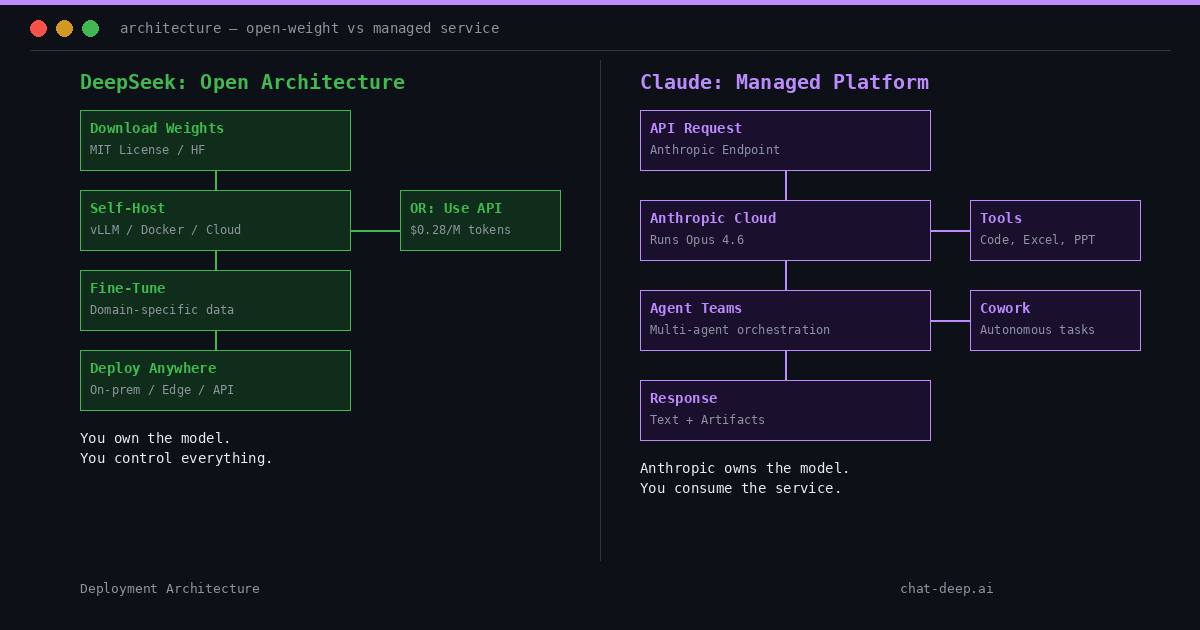Image resolution: width=1200 pixels, height=630 pixels.
Task: Toggle the Cowork autonomous tasks box
Action: point(1055,320)
